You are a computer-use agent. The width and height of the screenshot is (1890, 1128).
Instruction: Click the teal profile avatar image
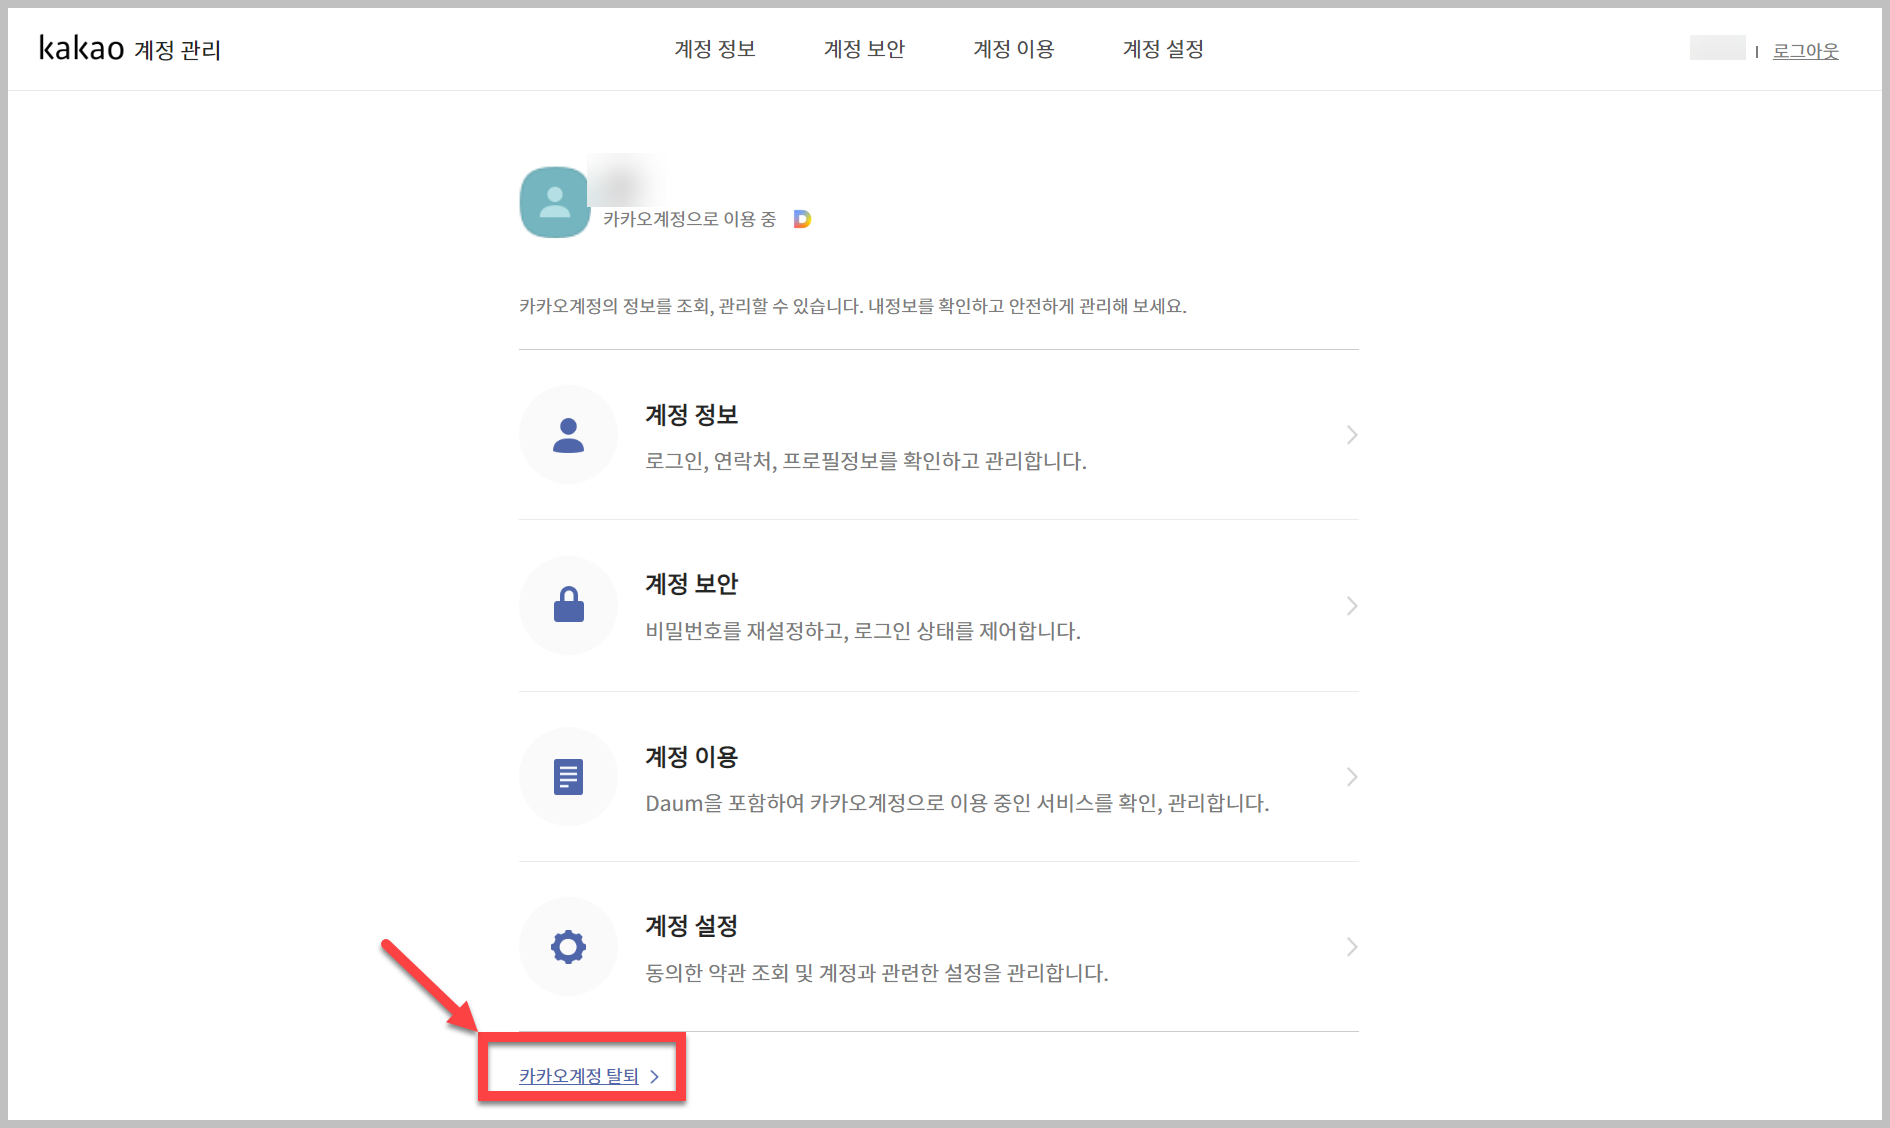[x=555, y=202]
